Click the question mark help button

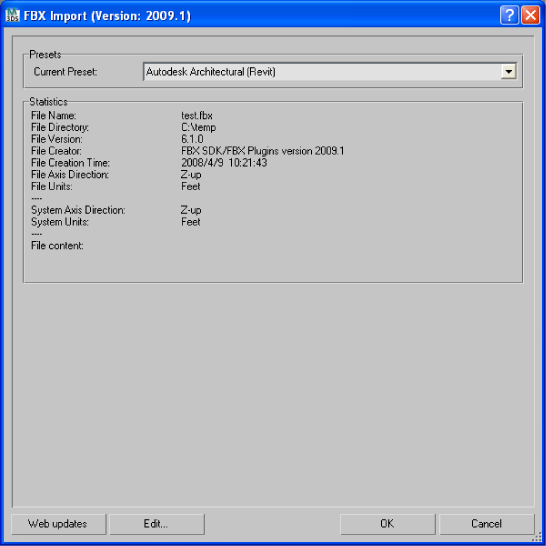(x=509, y=15)
